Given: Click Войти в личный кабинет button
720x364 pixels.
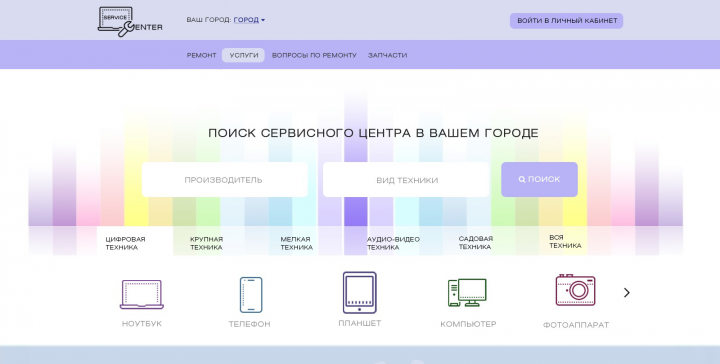Looking at the screenshot, I should (567, 21).
